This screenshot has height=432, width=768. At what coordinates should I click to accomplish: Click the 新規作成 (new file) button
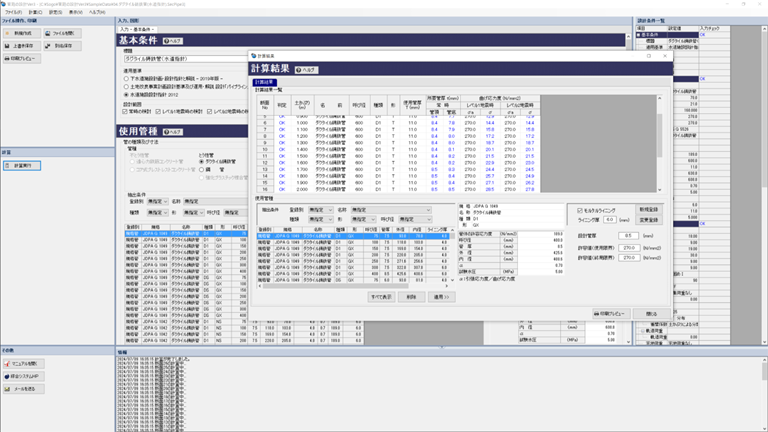[x=22, y=33]
